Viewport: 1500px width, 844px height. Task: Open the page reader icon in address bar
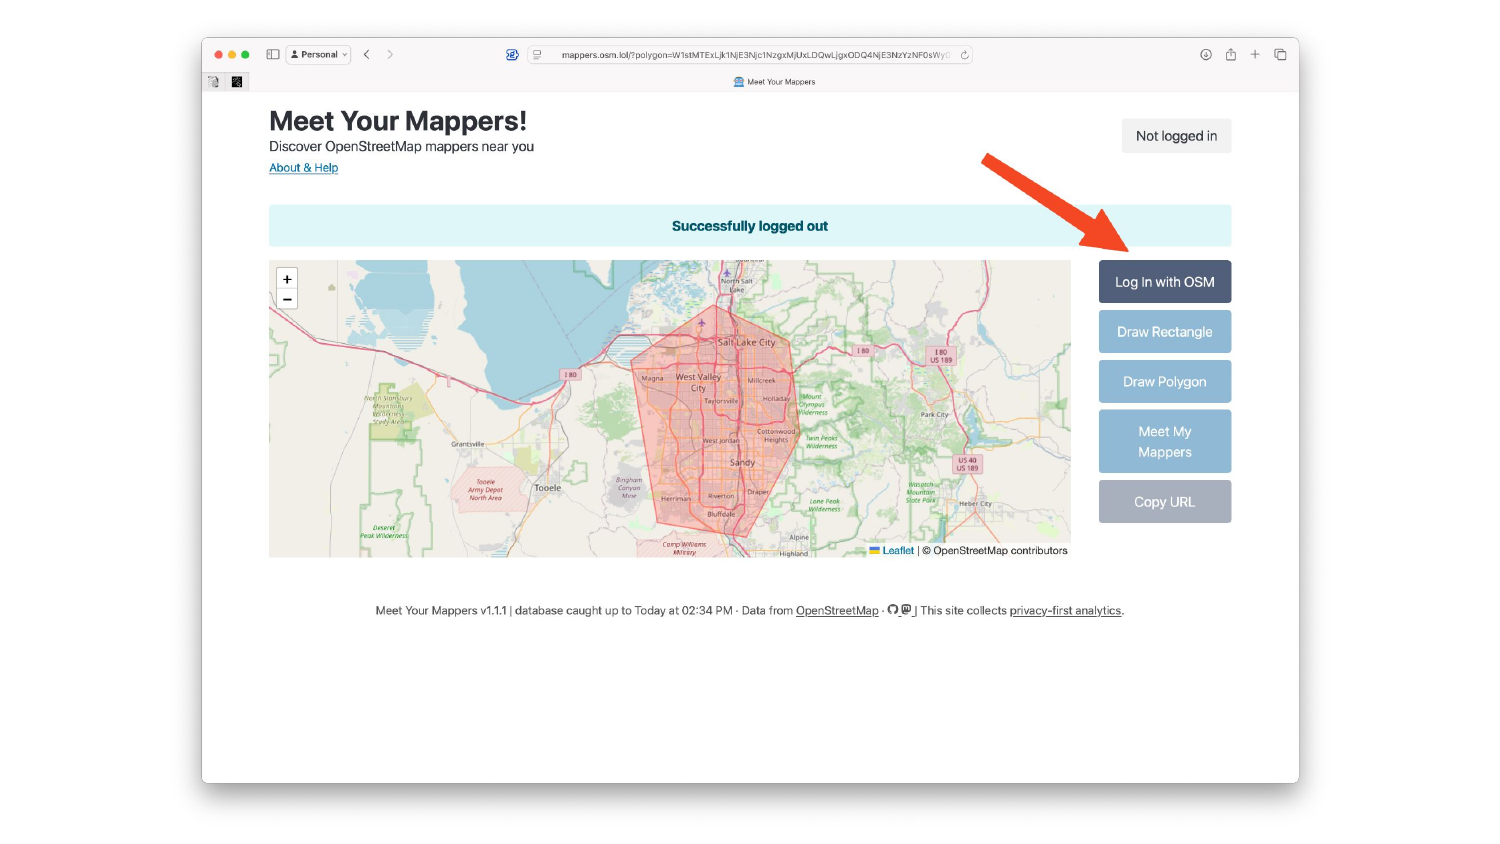[x=537, y=55]
